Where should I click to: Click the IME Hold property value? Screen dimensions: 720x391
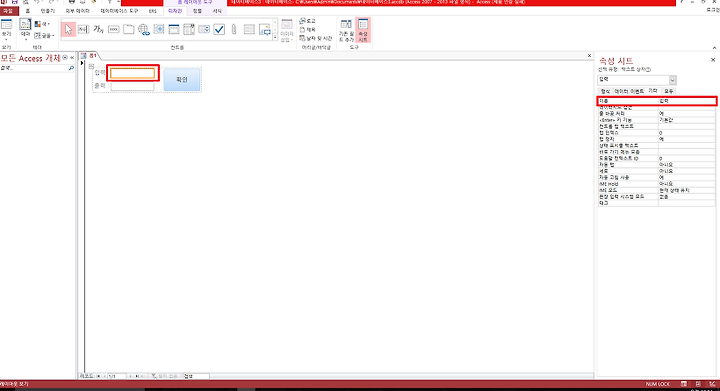(x=686, y=184)
